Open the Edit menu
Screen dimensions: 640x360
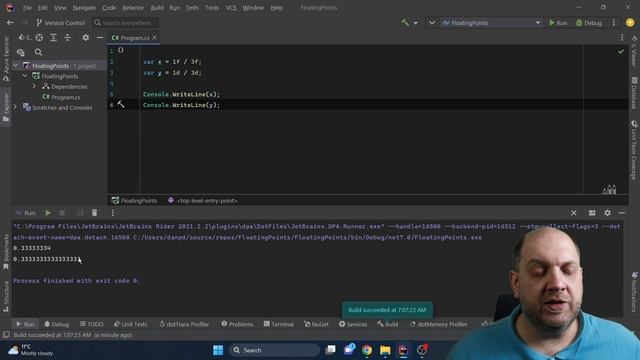(x=42, y=8)
